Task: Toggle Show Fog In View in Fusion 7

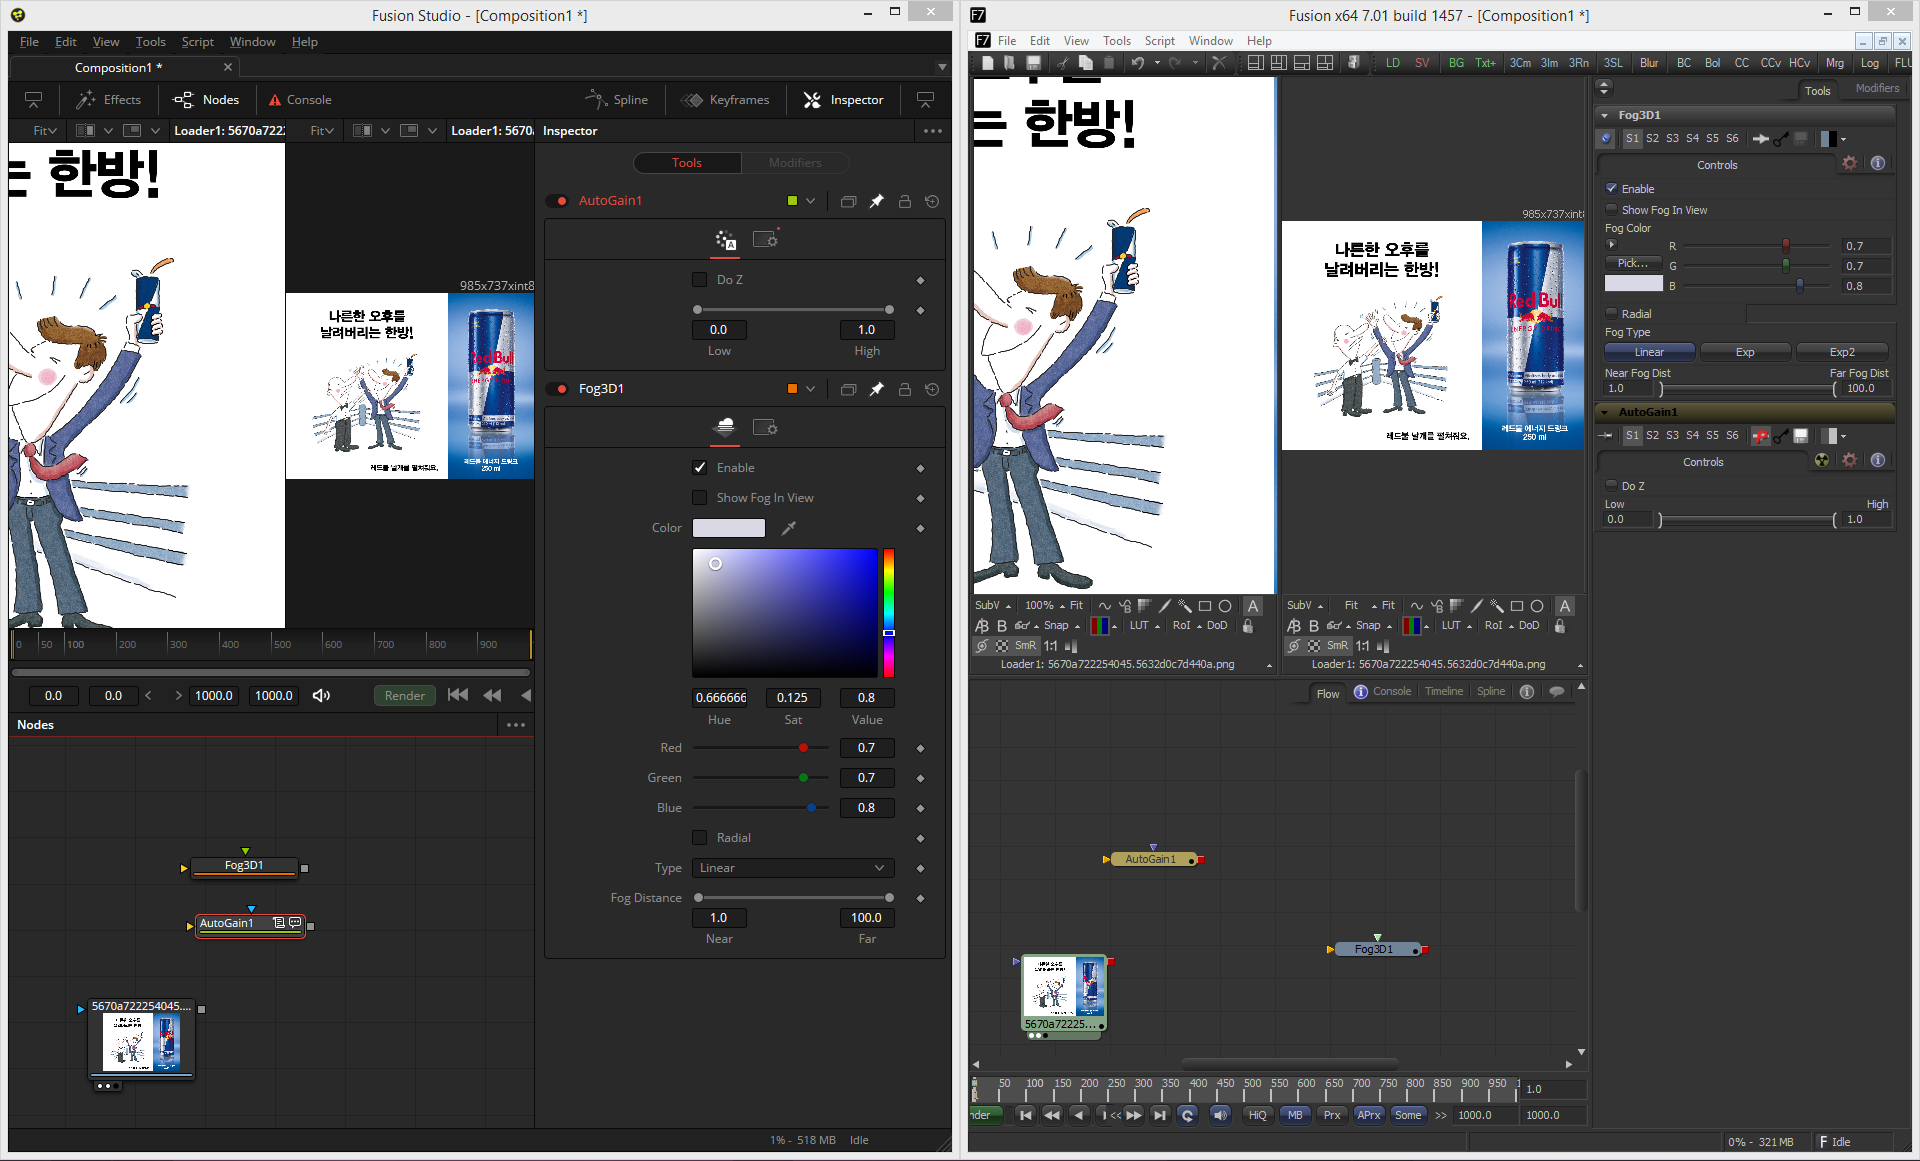Action: 1612,209
